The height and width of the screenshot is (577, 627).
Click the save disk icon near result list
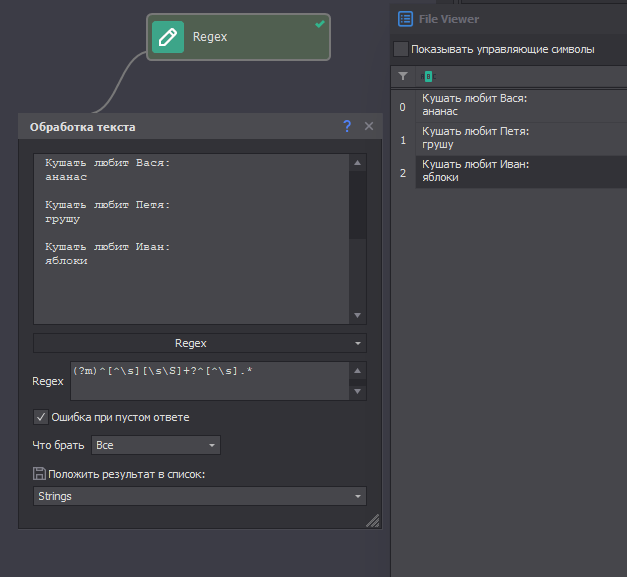pyautogui.click(x=40, y=473)
